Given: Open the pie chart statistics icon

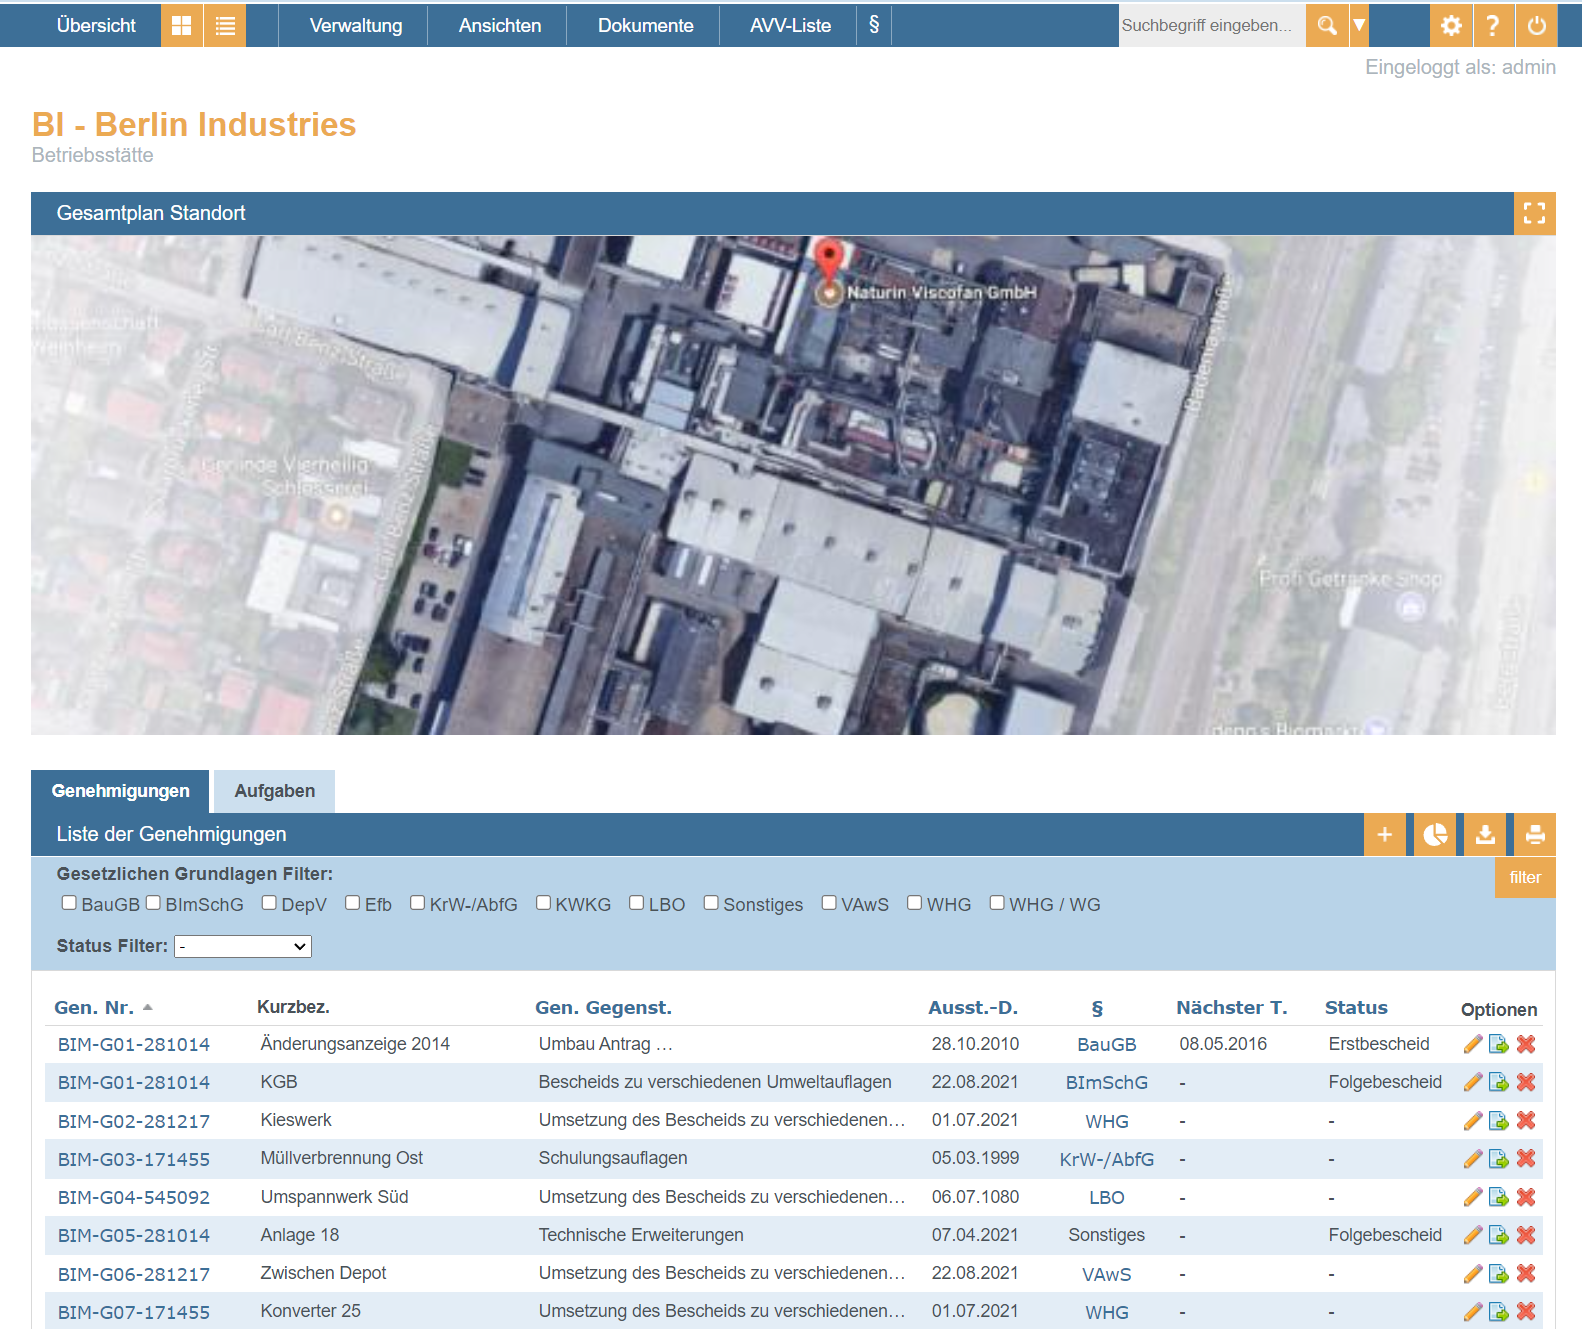Looking at the screenshot, I should point(1435,834).
